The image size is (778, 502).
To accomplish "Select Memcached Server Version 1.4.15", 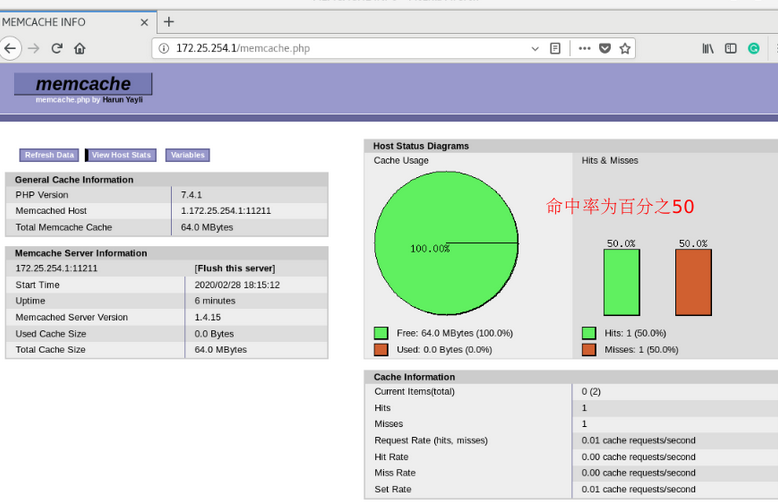I will point(207,317).
